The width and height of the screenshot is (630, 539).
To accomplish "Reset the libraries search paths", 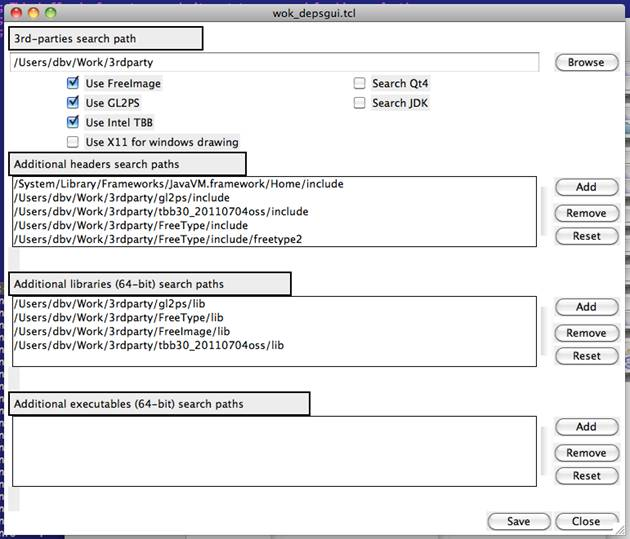I will click(x=586, y=356).
